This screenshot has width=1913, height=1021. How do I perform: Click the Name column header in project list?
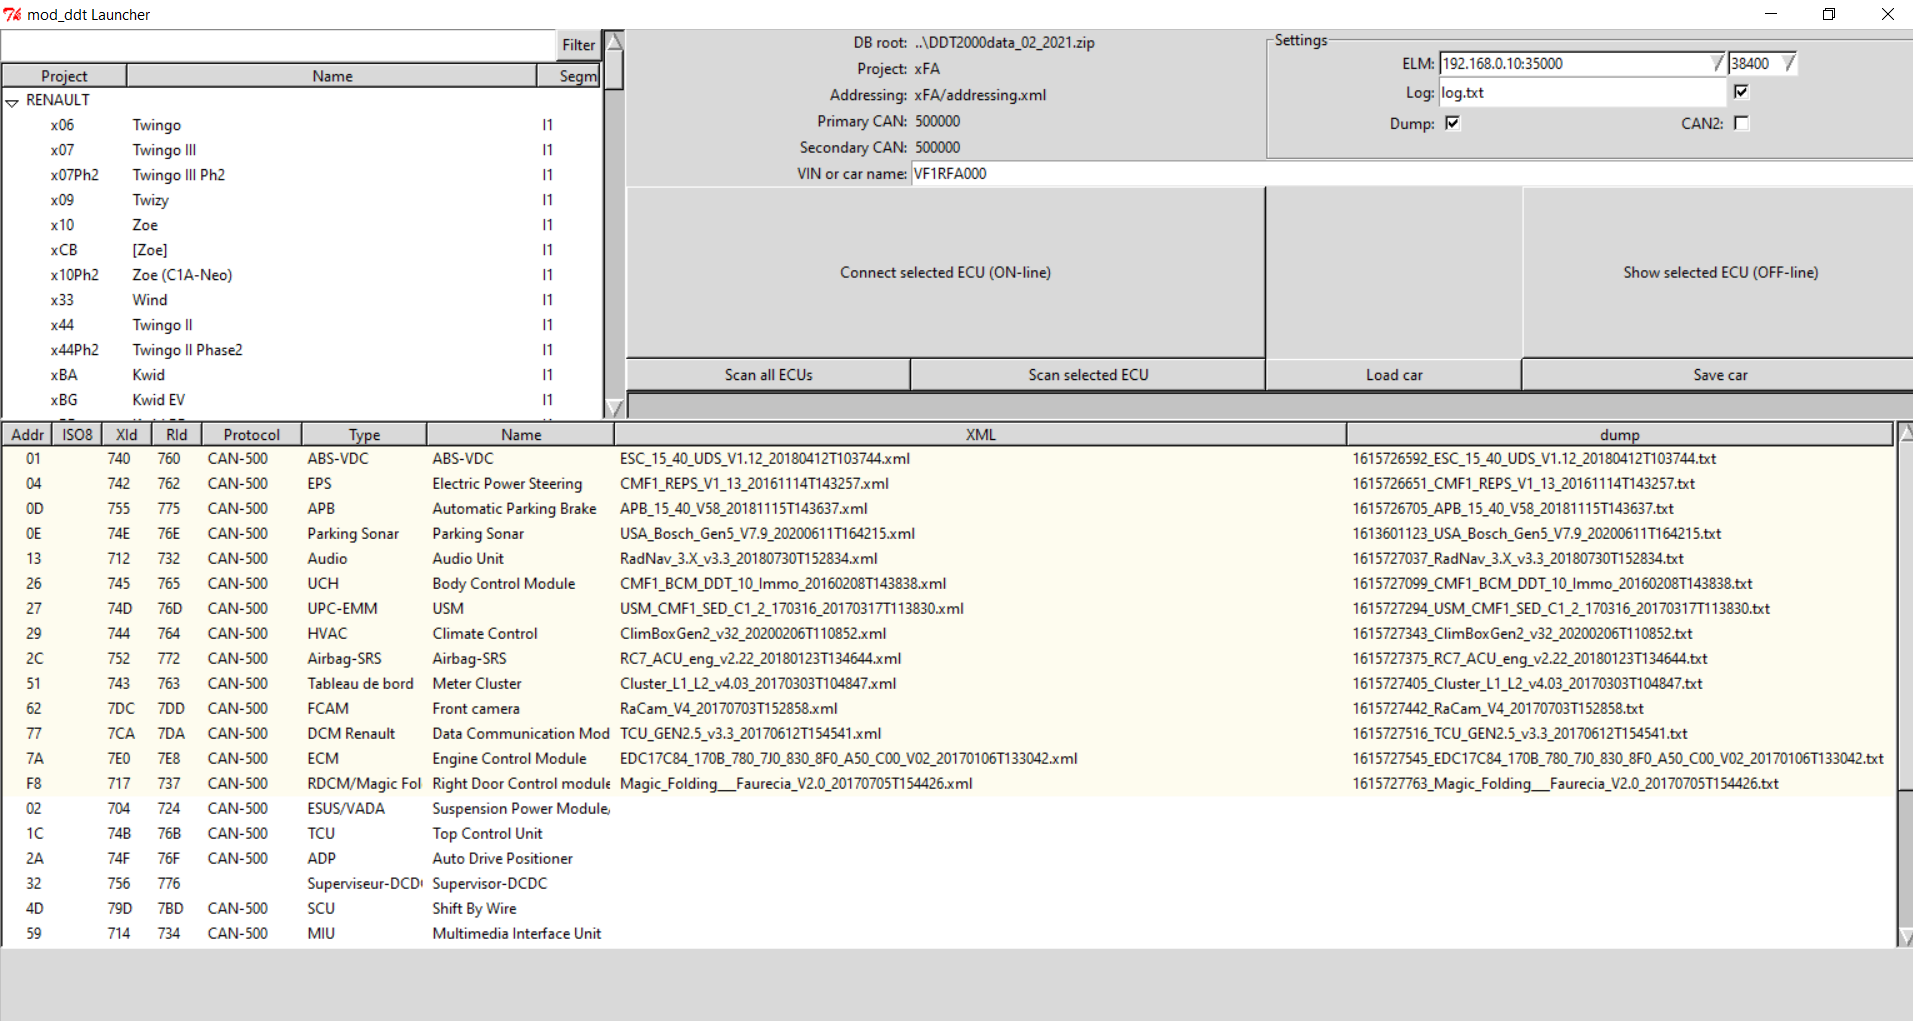[332, 76]
